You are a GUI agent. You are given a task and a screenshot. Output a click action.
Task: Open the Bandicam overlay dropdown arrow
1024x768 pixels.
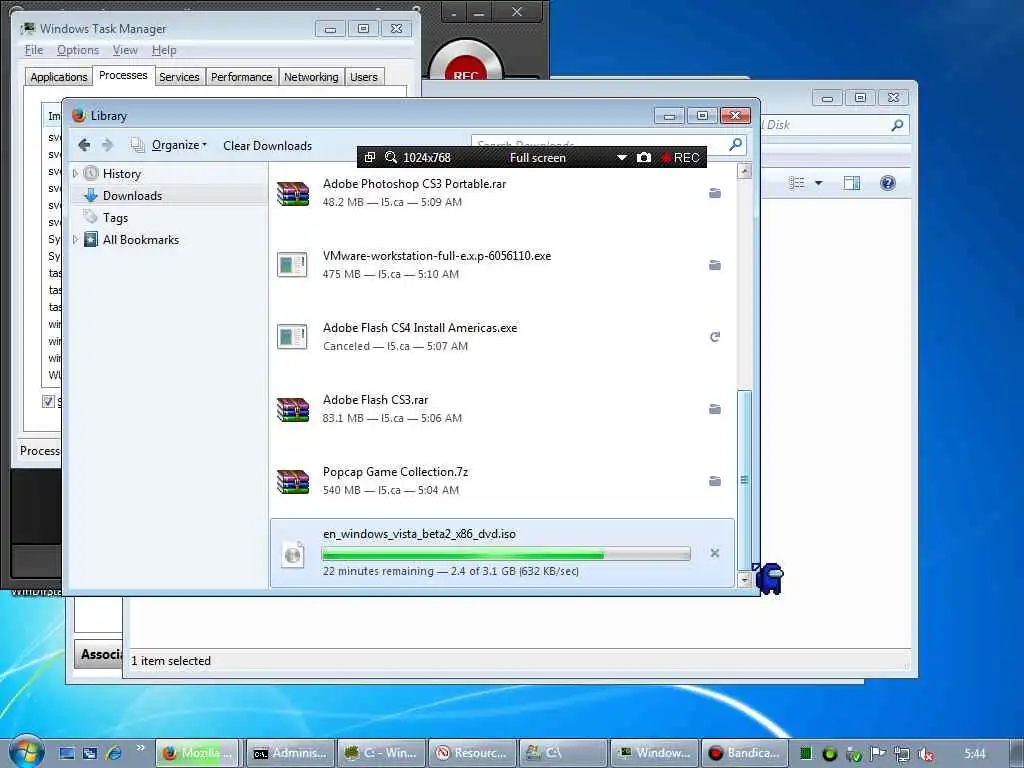coord(622,157)
